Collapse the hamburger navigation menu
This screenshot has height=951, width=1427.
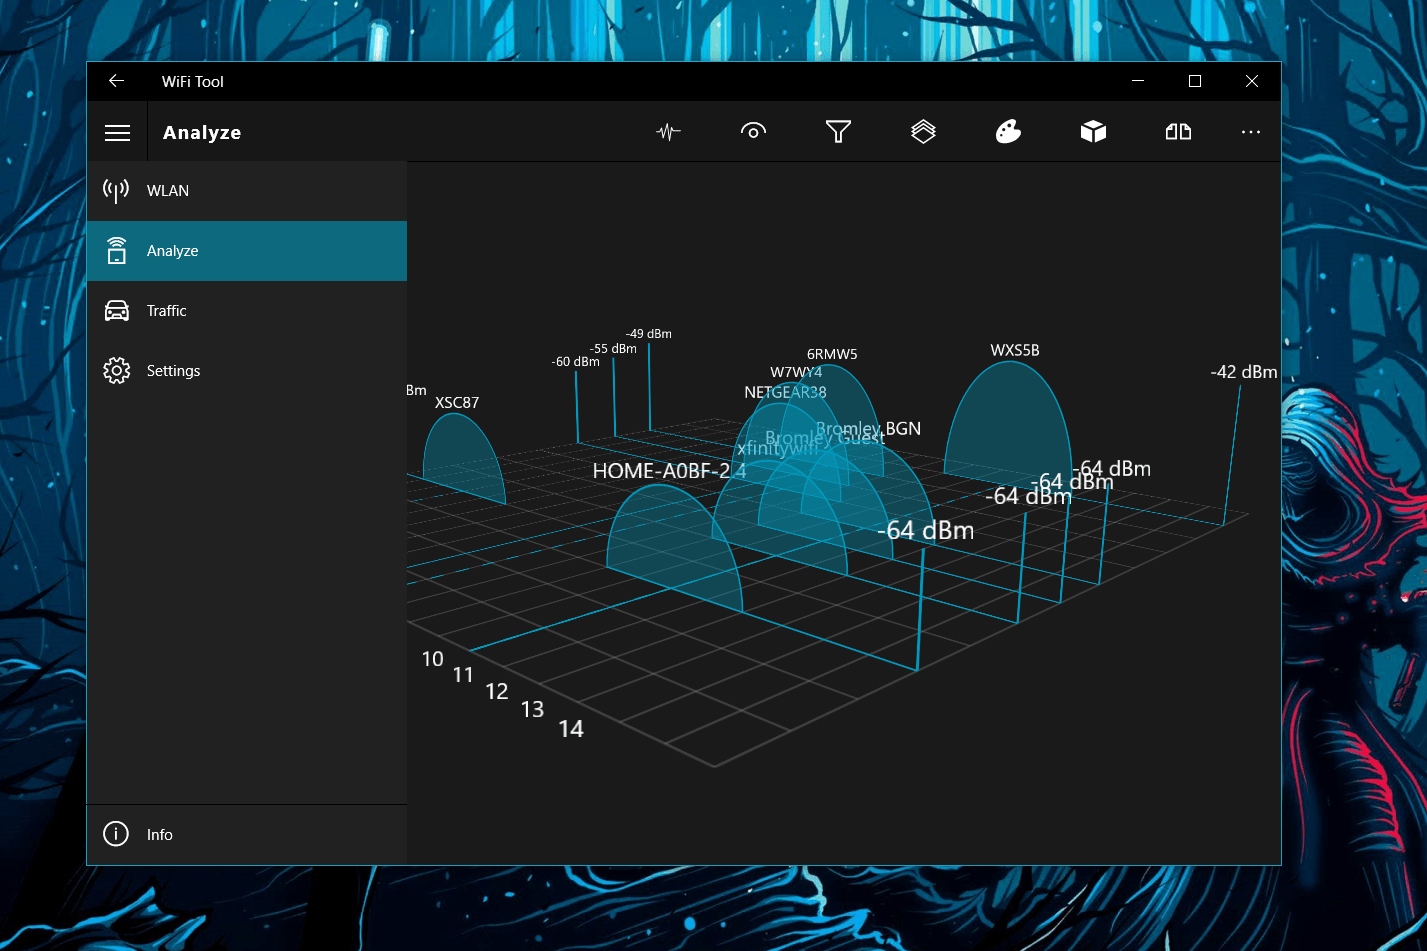(117, 132)
